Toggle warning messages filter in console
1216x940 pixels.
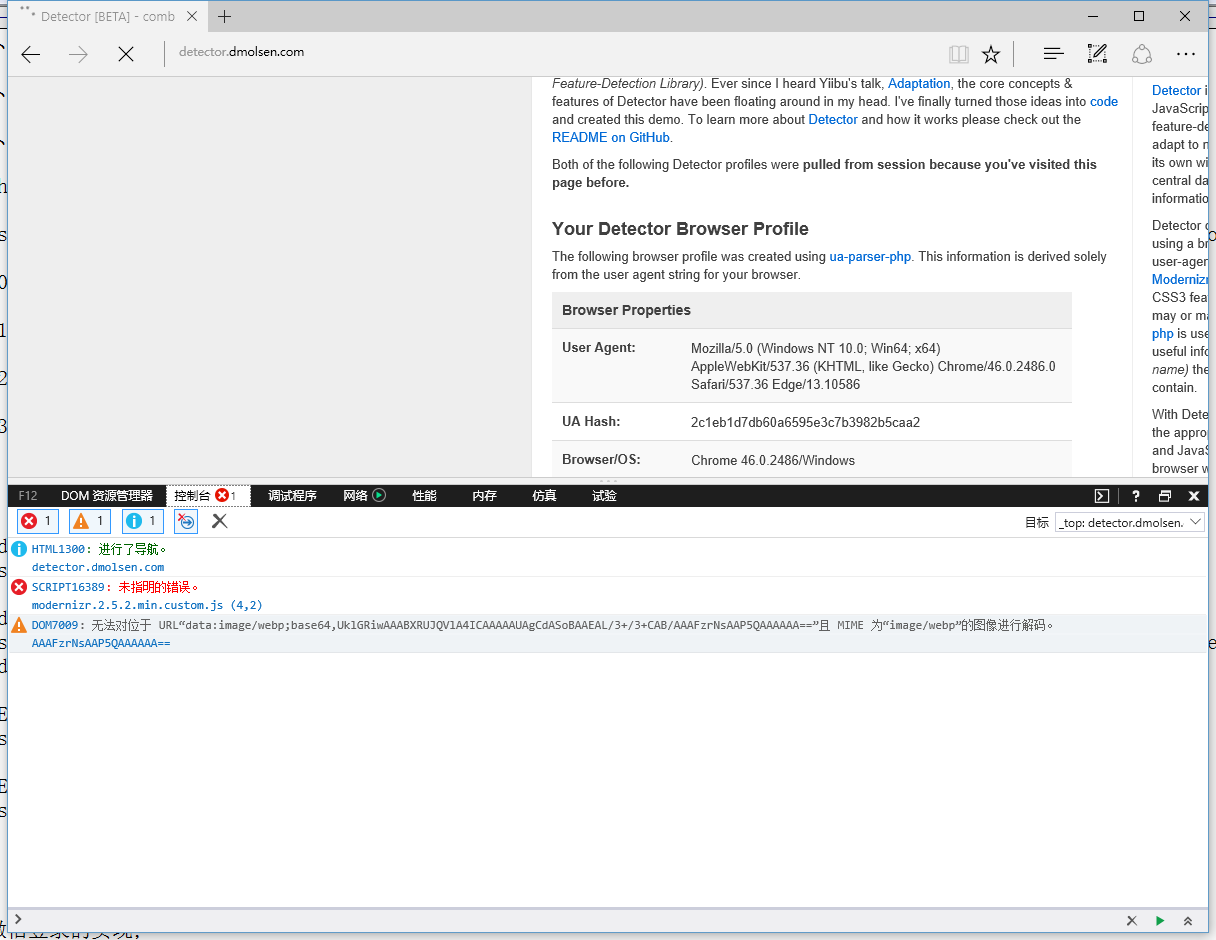pyautogui.click(x=90, y=521)
